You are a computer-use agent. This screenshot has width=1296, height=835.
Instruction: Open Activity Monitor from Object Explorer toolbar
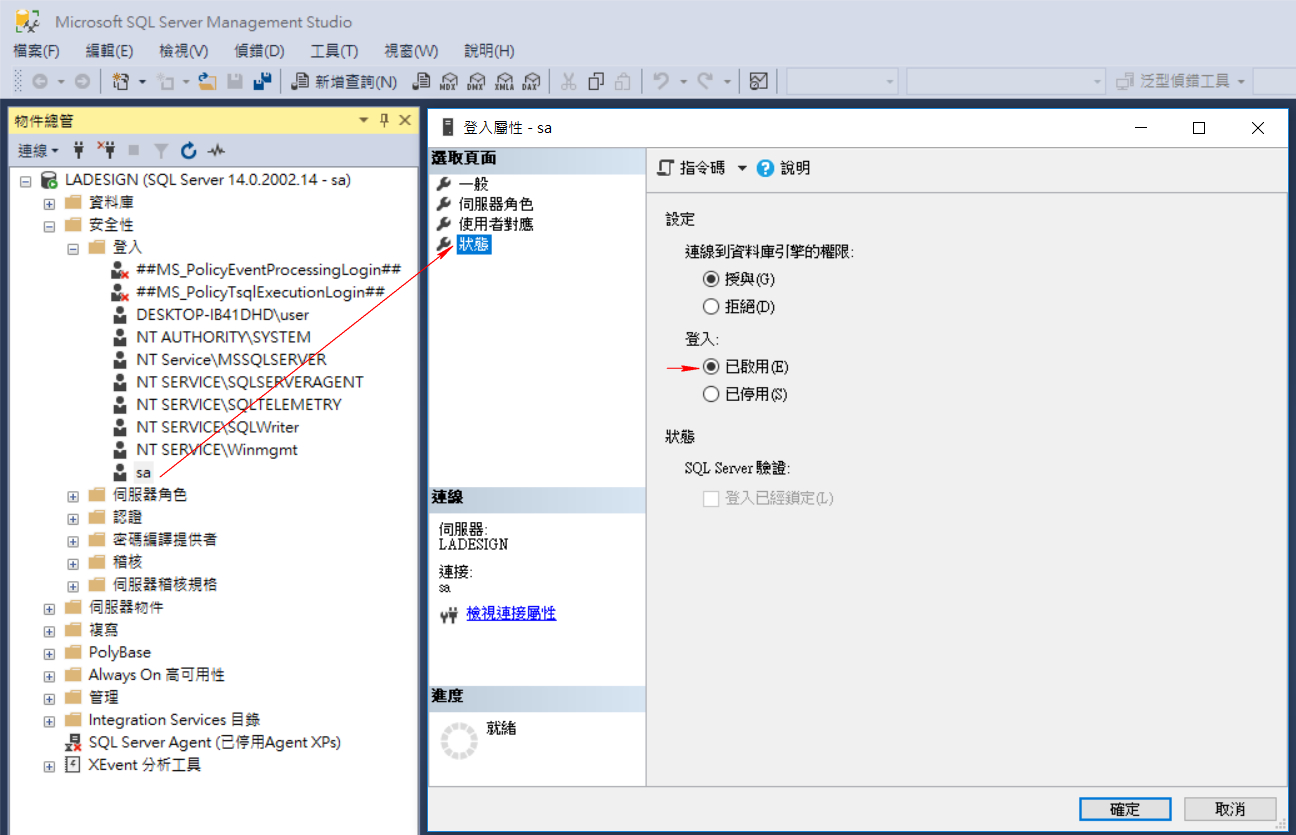pos(215,150)
